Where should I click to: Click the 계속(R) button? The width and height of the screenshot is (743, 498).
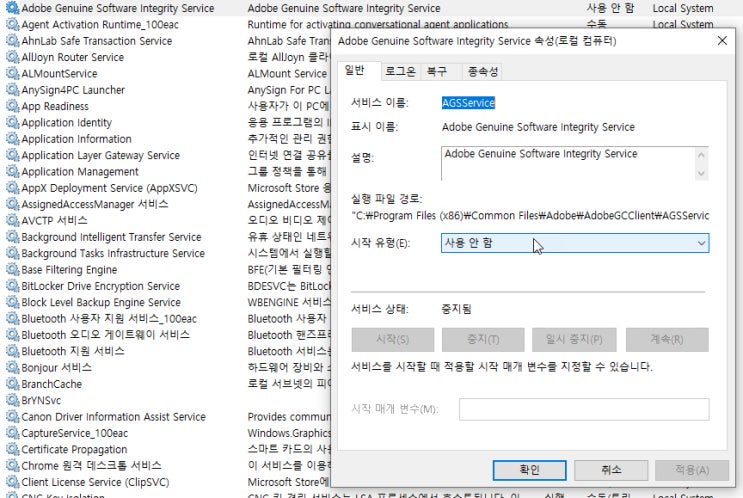coord(667,339)
